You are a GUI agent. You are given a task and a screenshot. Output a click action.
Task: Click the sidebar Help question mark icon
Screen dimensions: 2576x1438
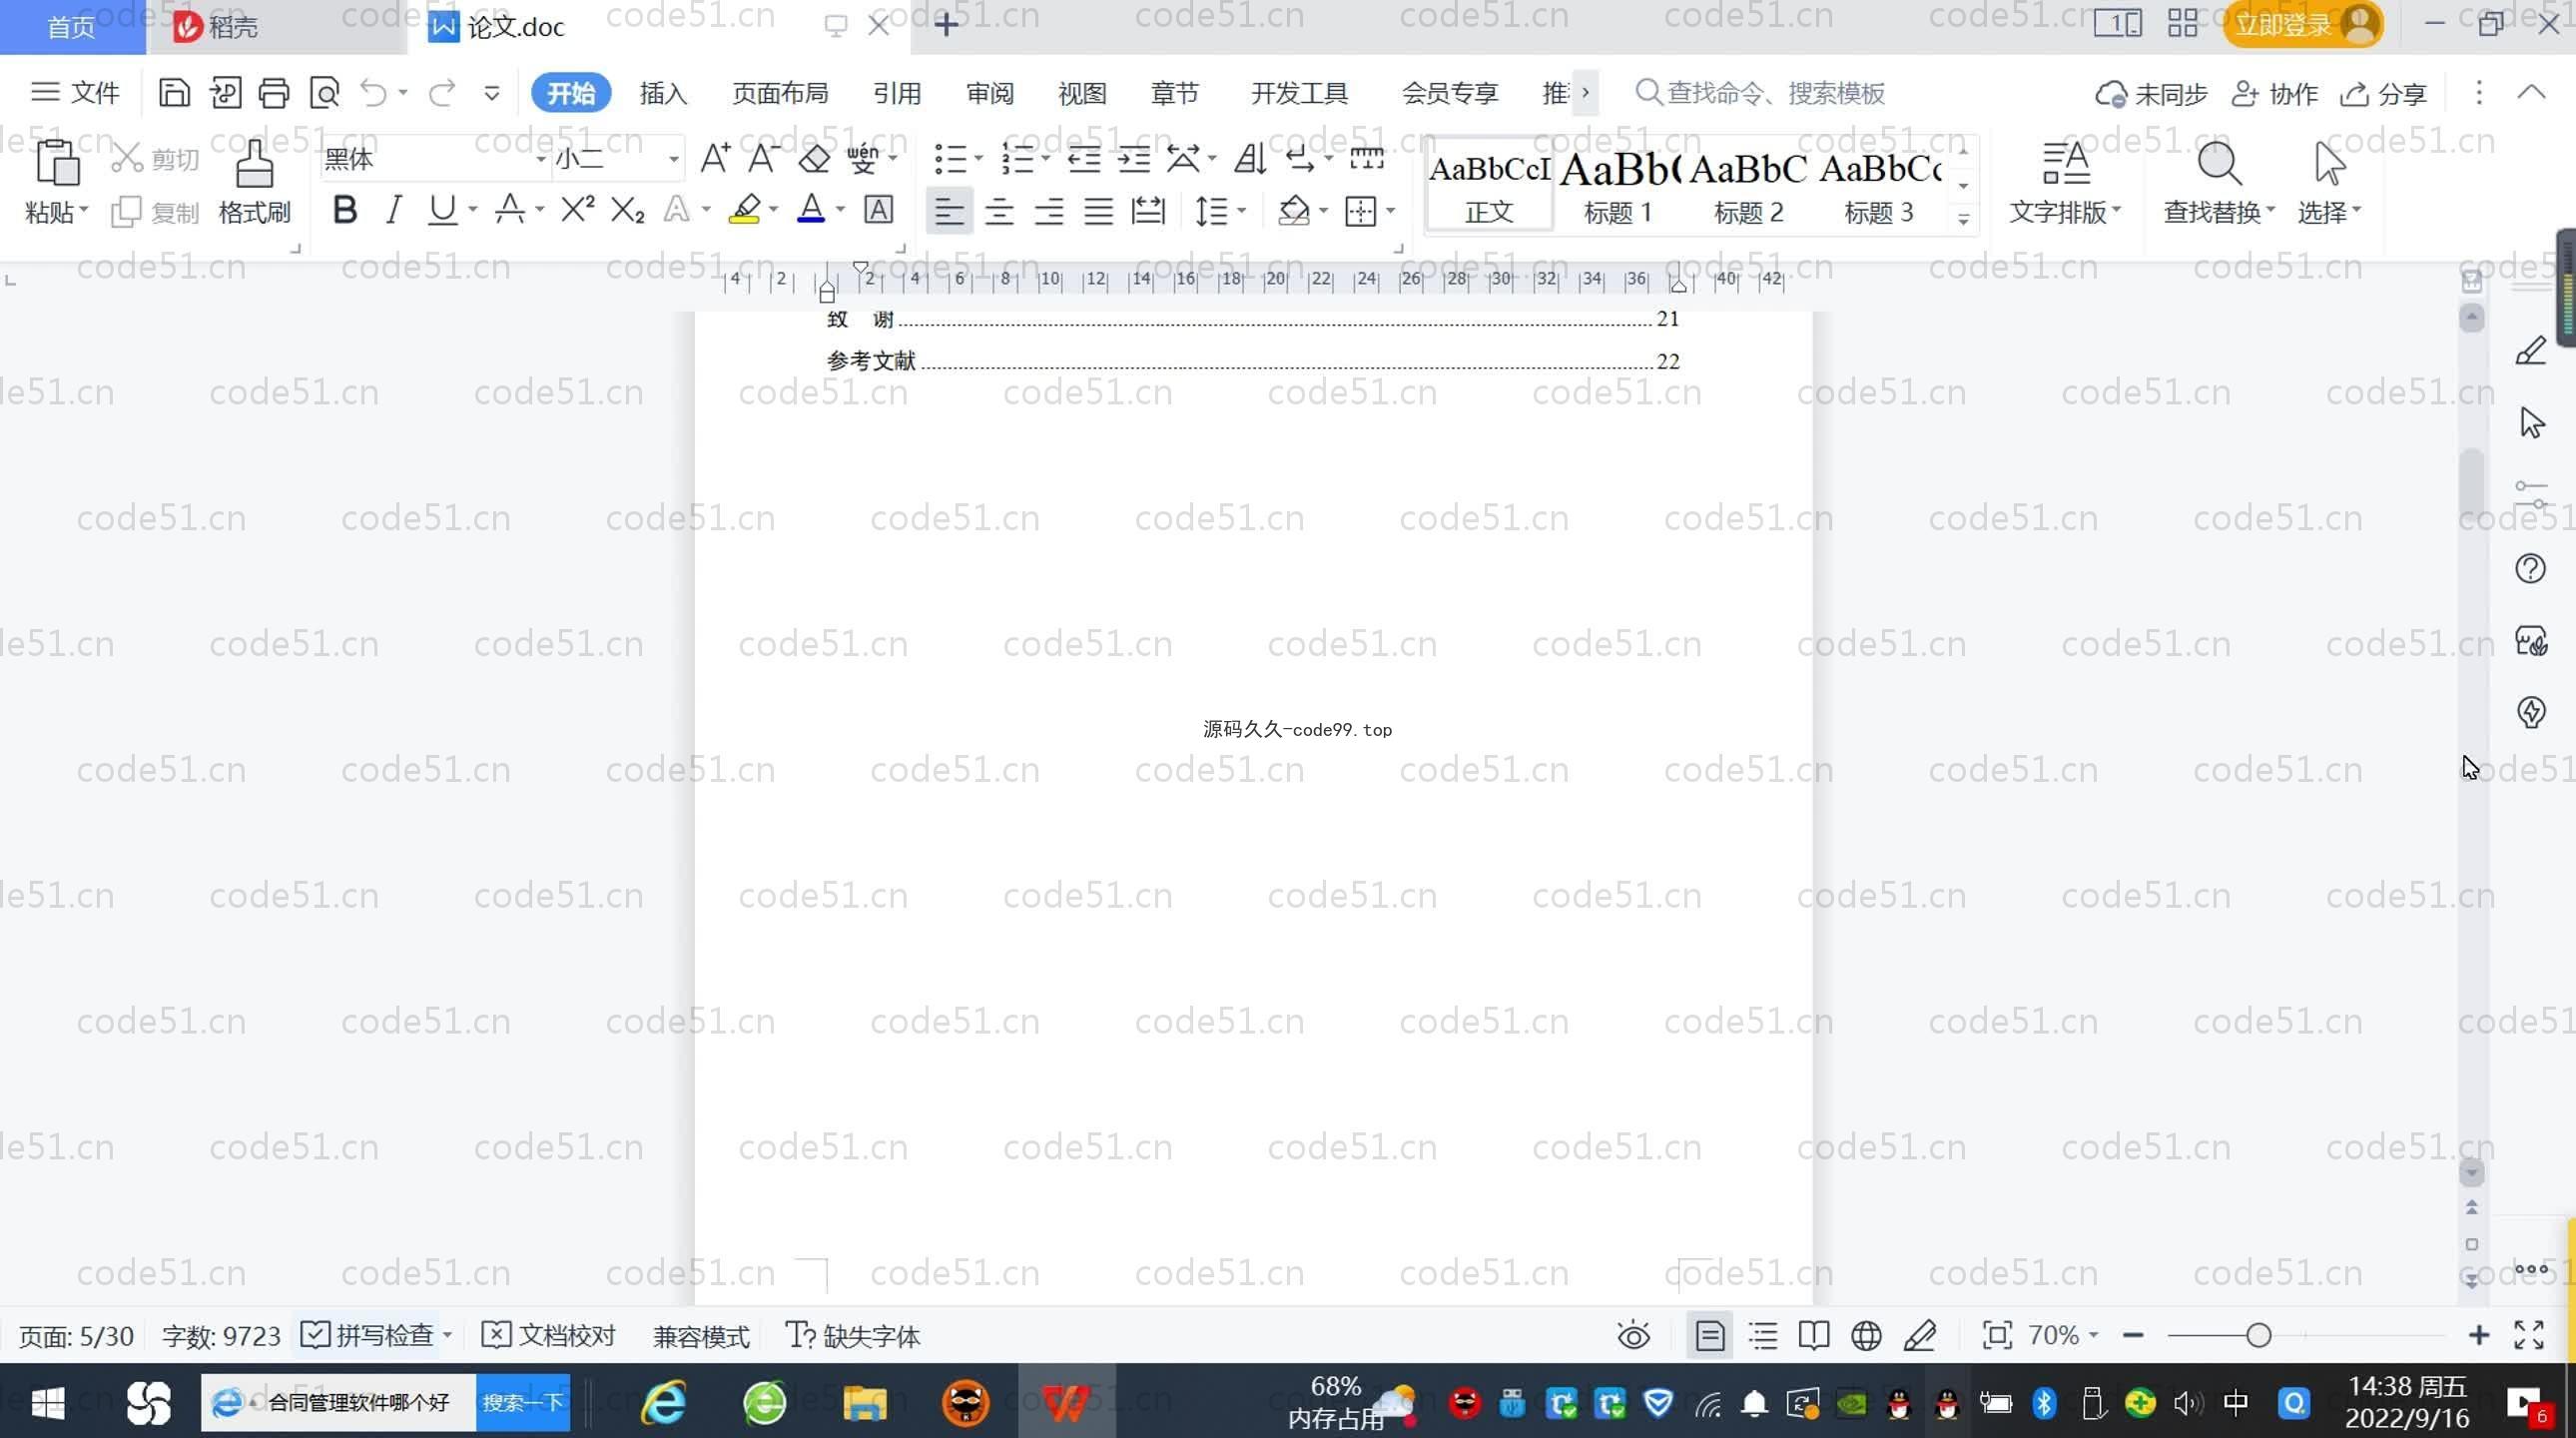(x=2530, y=569)
